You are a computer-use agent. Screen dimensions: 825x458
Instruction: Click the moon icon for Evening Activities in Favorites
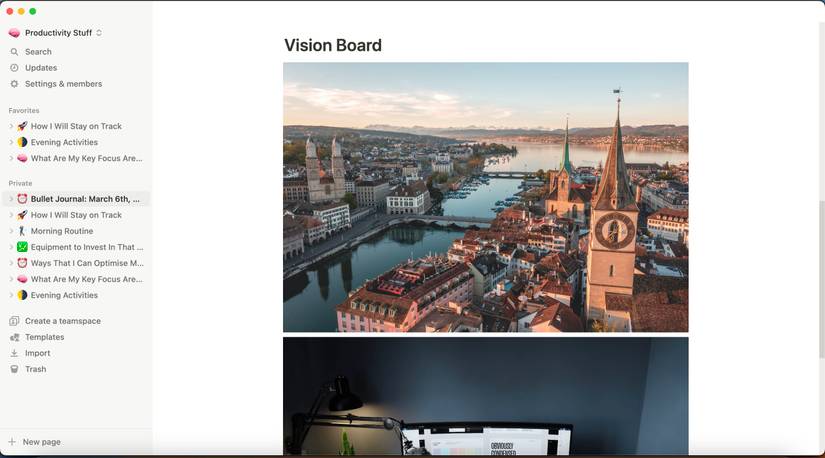point(22,142)
